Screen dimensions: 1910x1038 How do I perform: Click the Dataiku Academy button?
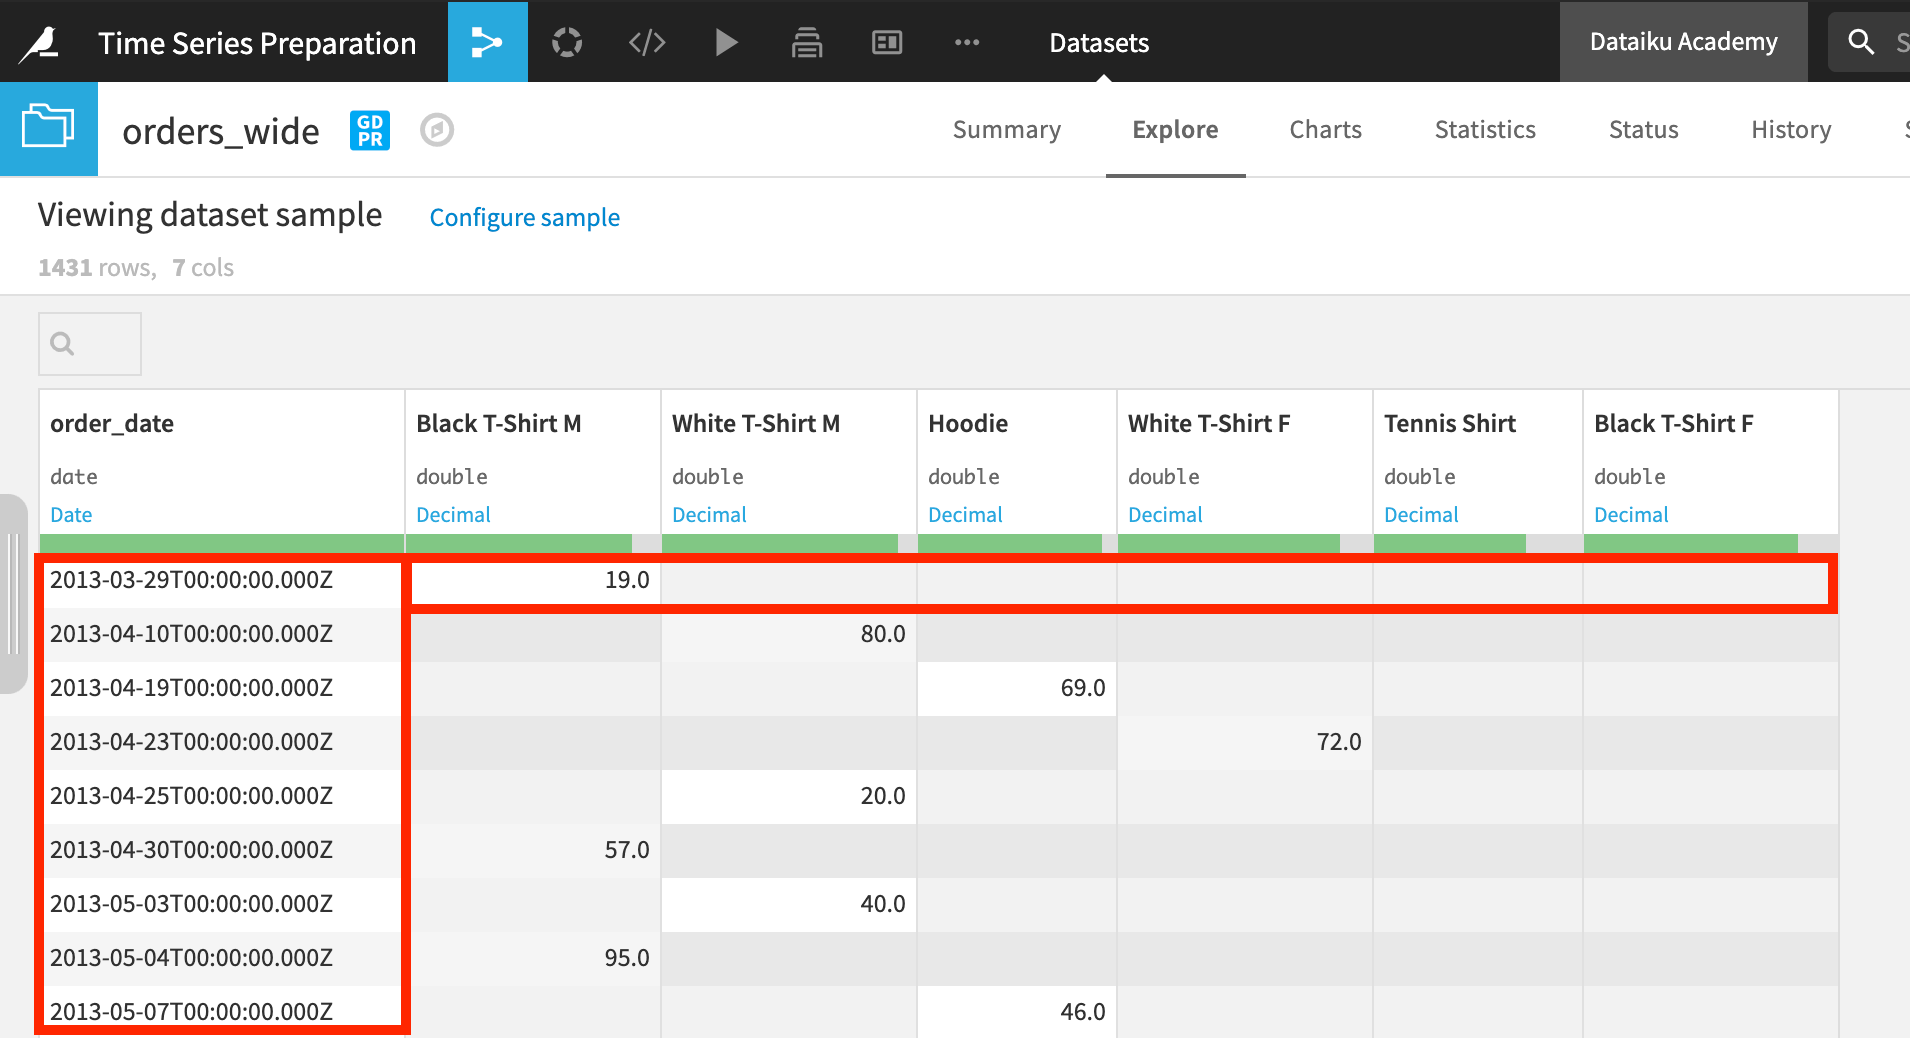click(1684, 42)
